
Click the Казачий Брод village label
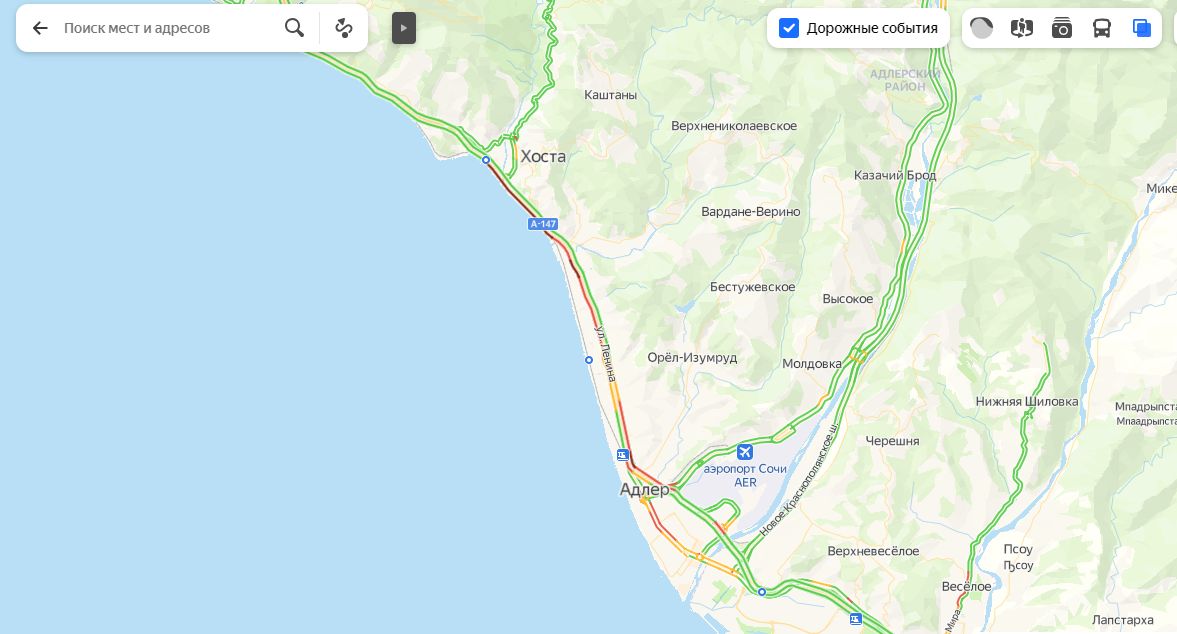coord(895,175)
